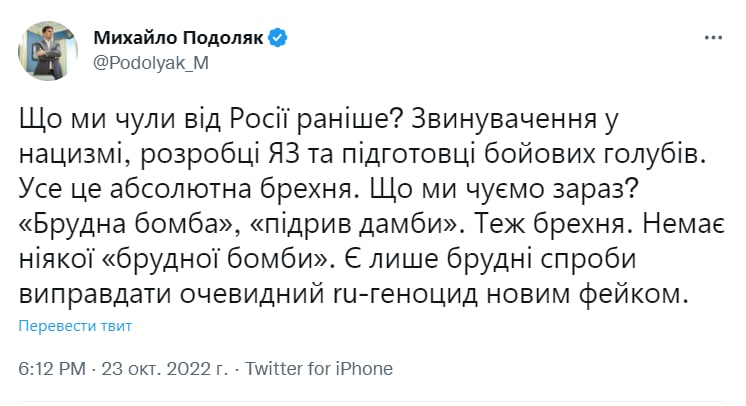Click the Перевести твит link
The width and height of the screenshot is (746, 406).
pos(75,325)
